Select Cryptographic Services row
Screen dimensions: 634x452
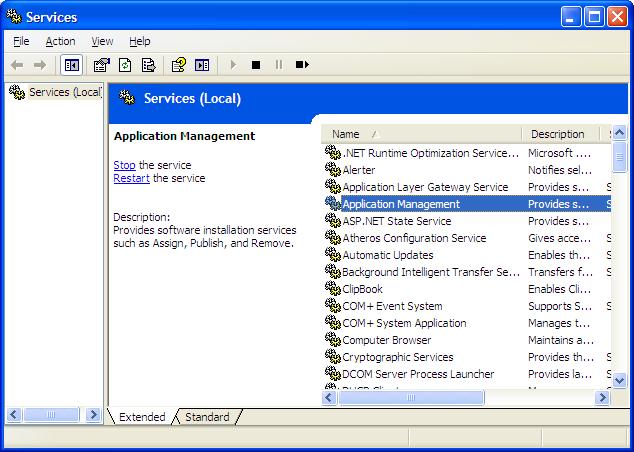467,357
